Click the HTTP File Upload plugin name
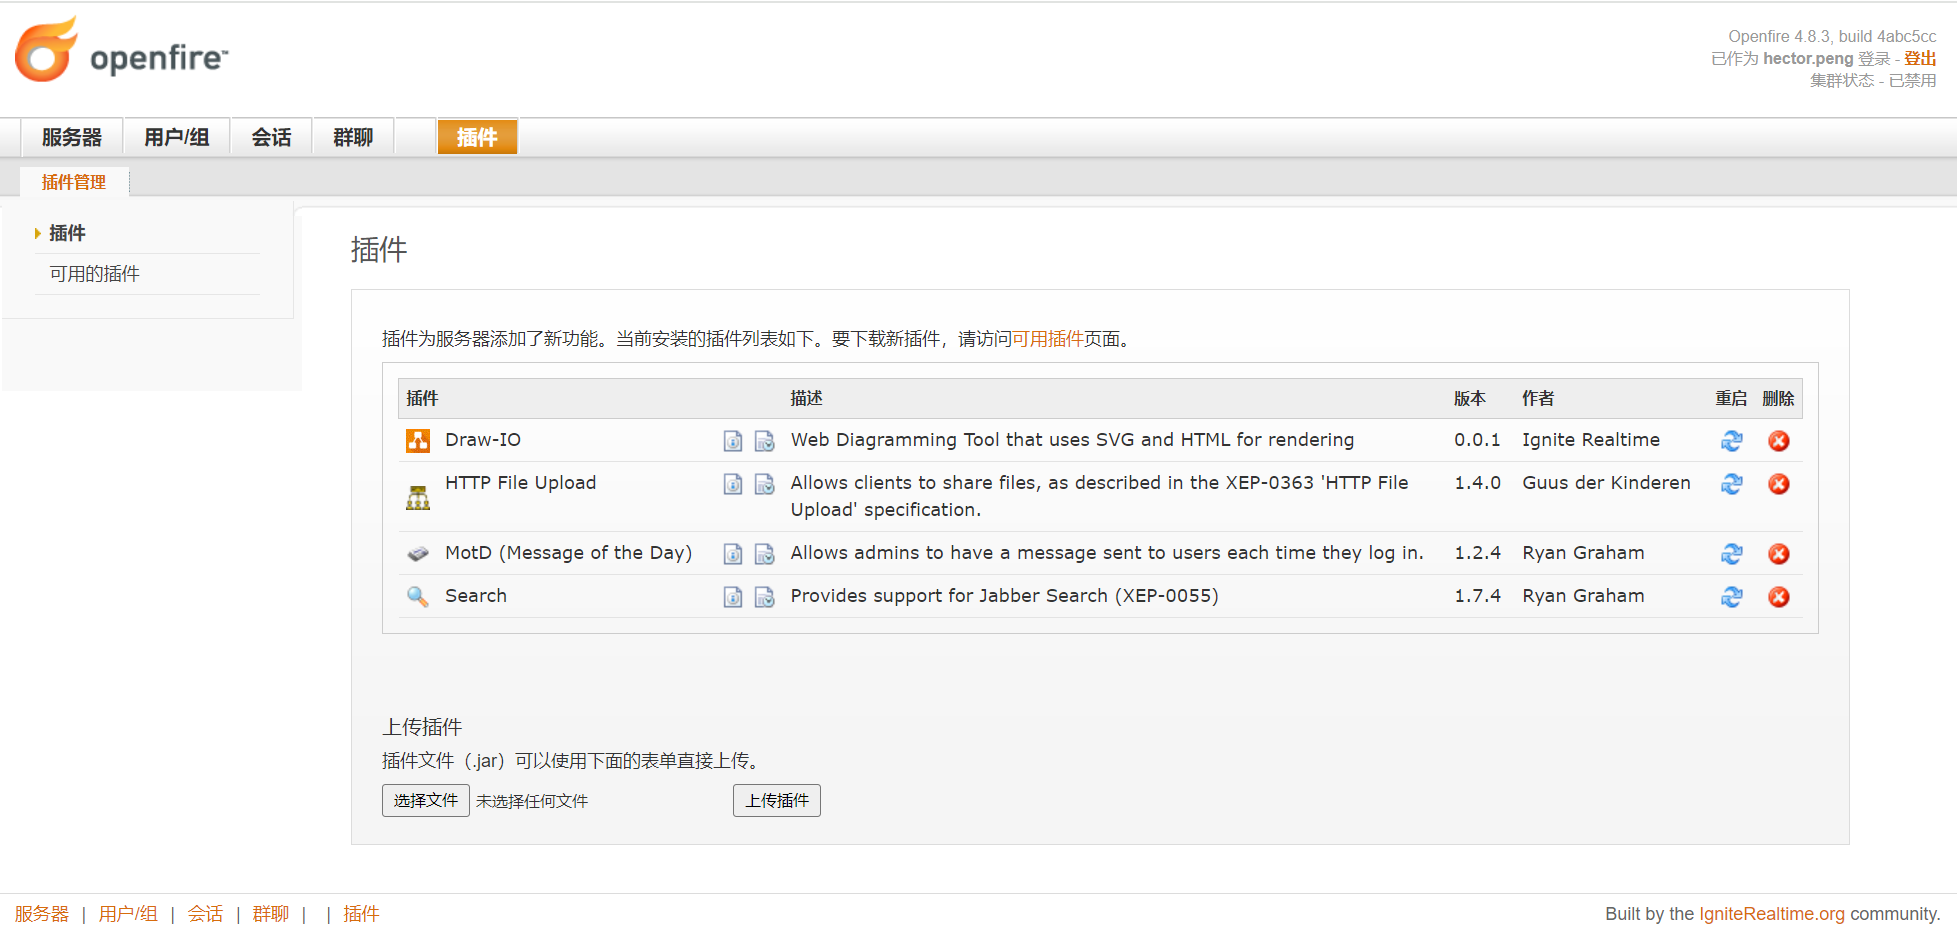1957x951 pixels. (x=521, y=483)
